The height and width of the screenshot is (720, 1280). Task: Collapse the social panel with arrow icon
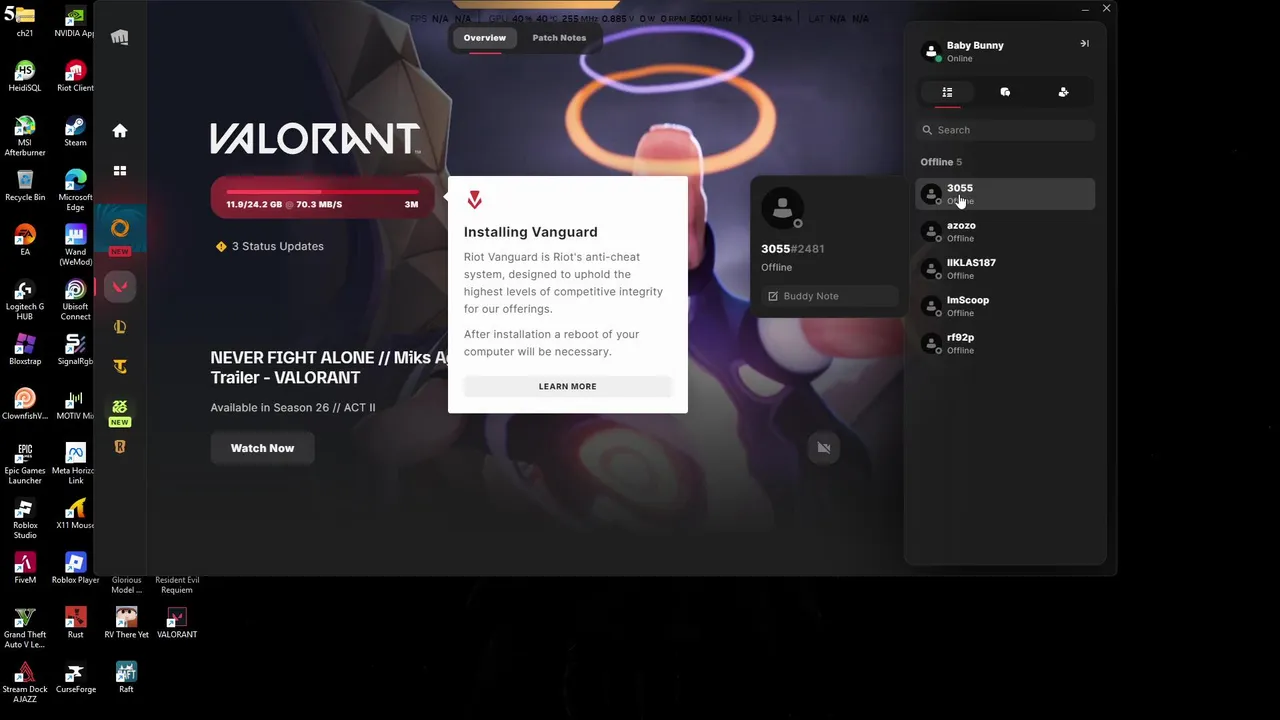1084,44
